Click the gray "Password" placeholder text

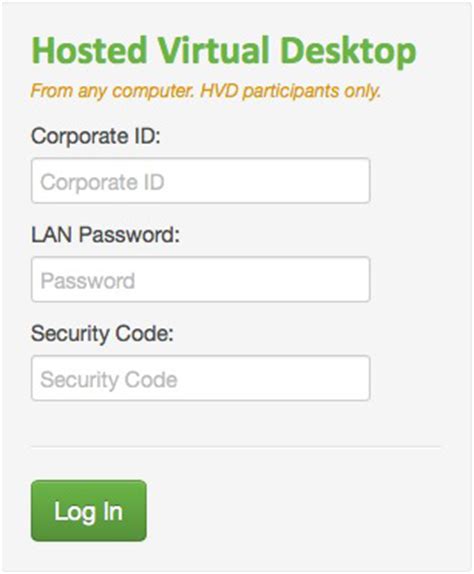pos(88,281)
